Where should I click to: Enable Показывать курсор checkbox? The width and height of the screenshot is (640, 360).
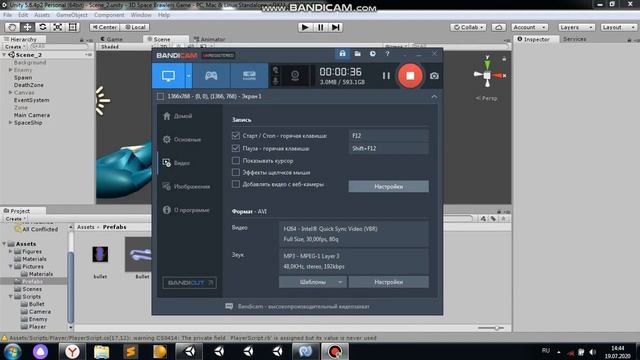click(x=236, y=160)
